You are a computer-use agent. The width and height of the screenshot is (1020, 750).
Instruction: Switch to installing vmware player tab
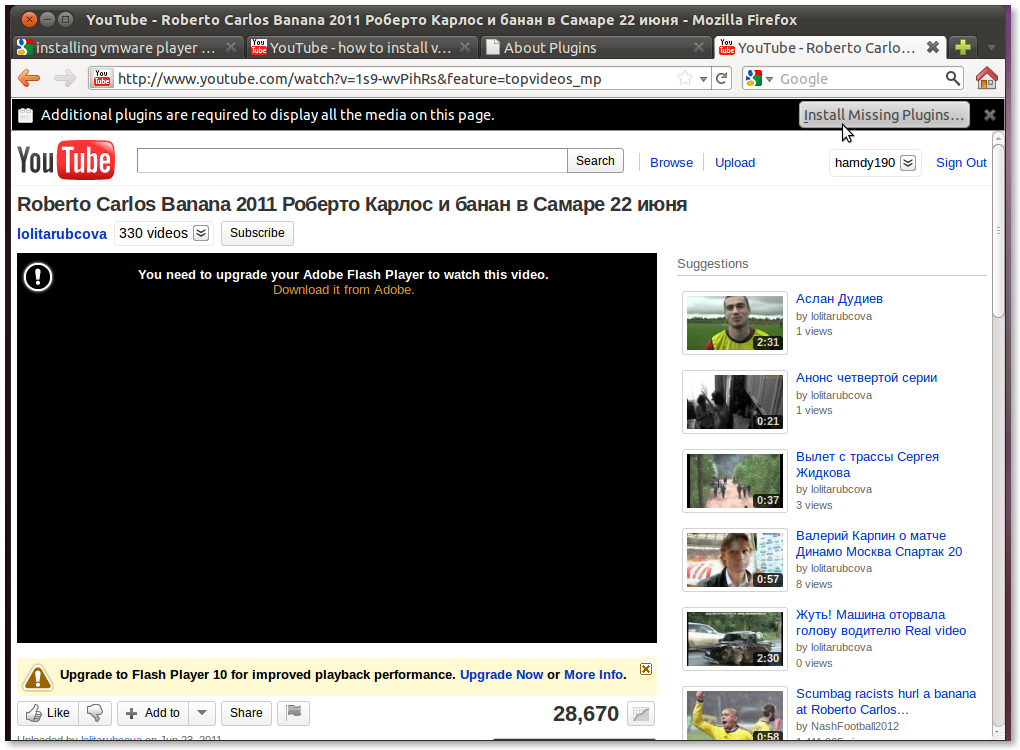click(128, 47)
